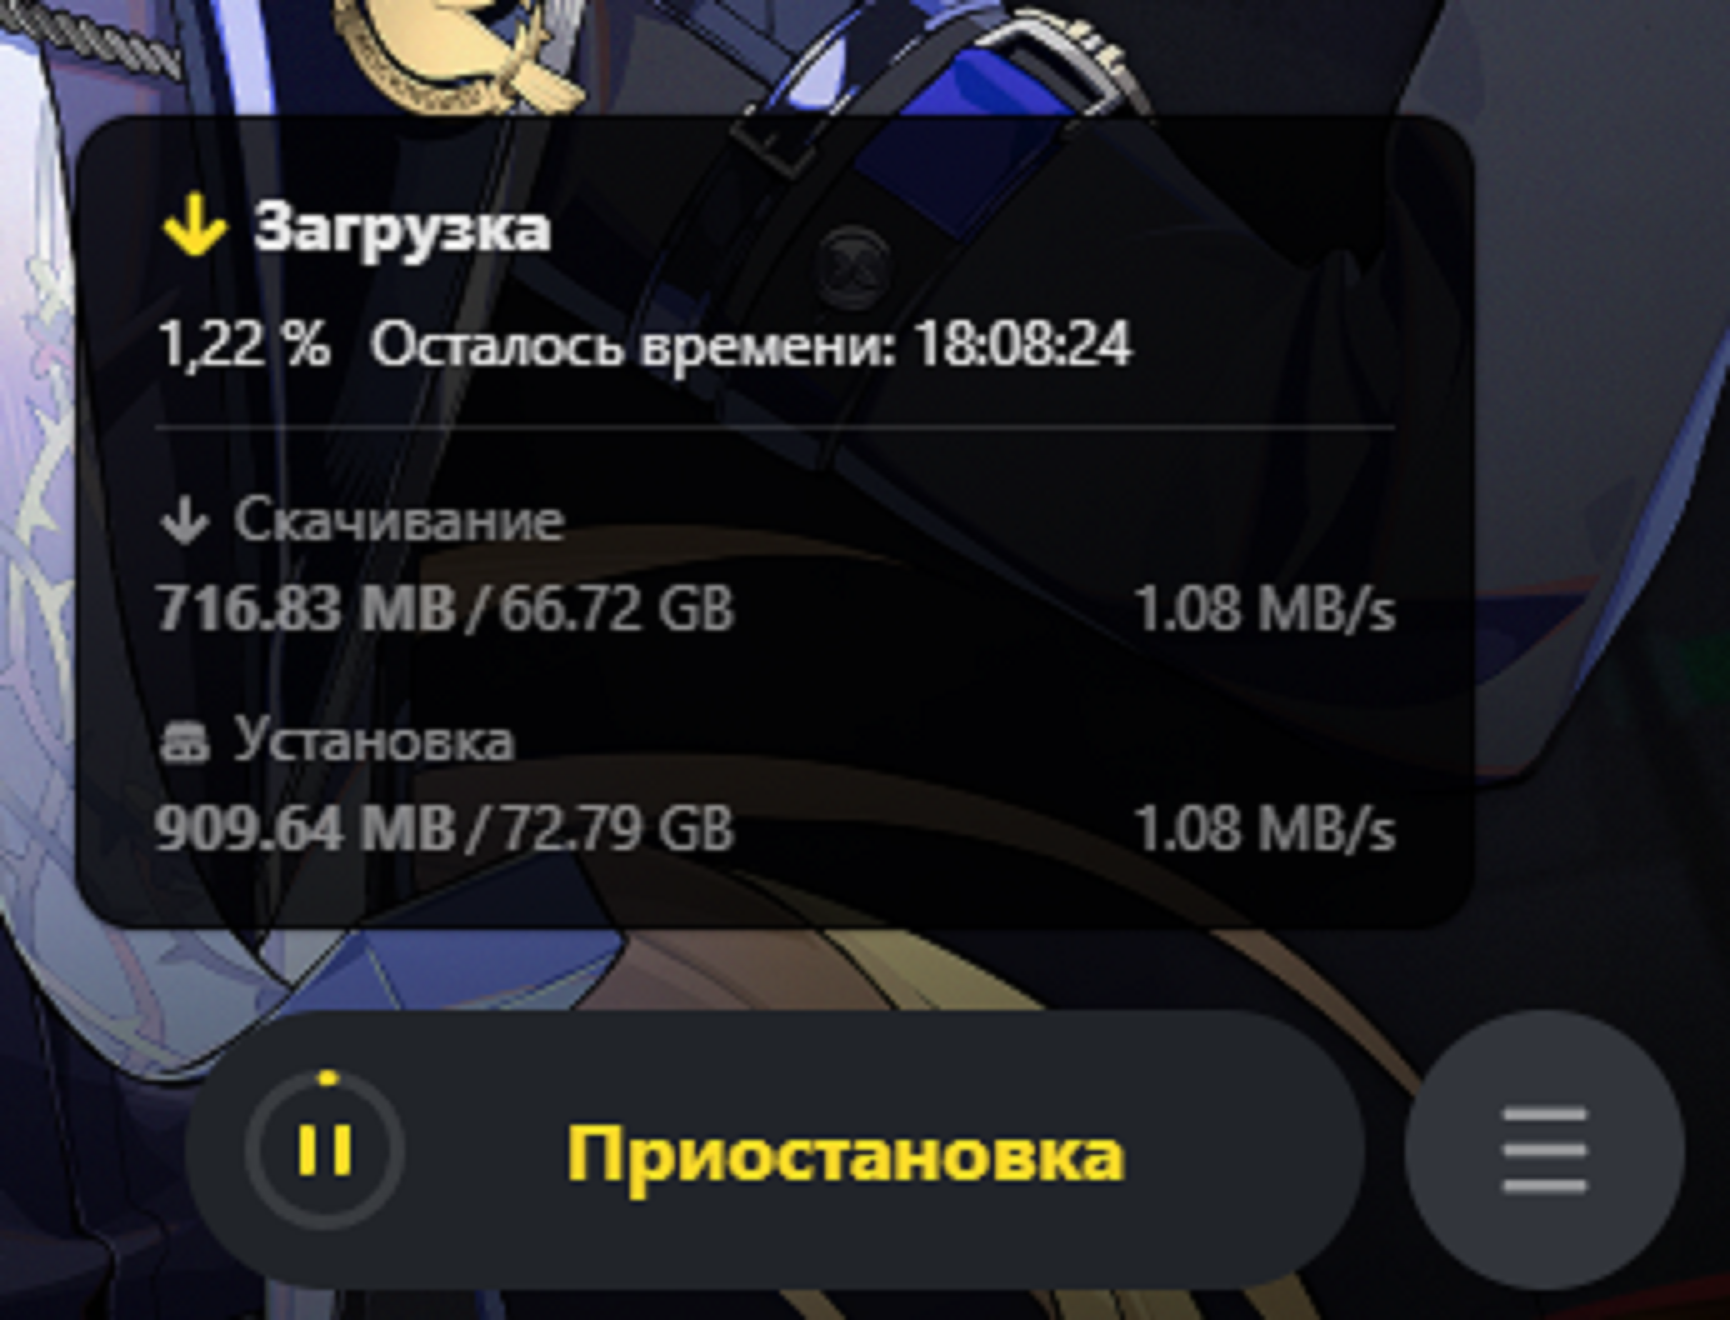Select the Загрузка heading text
Viewport: 1730px width, 1320px height.
(x=402, y=229)
